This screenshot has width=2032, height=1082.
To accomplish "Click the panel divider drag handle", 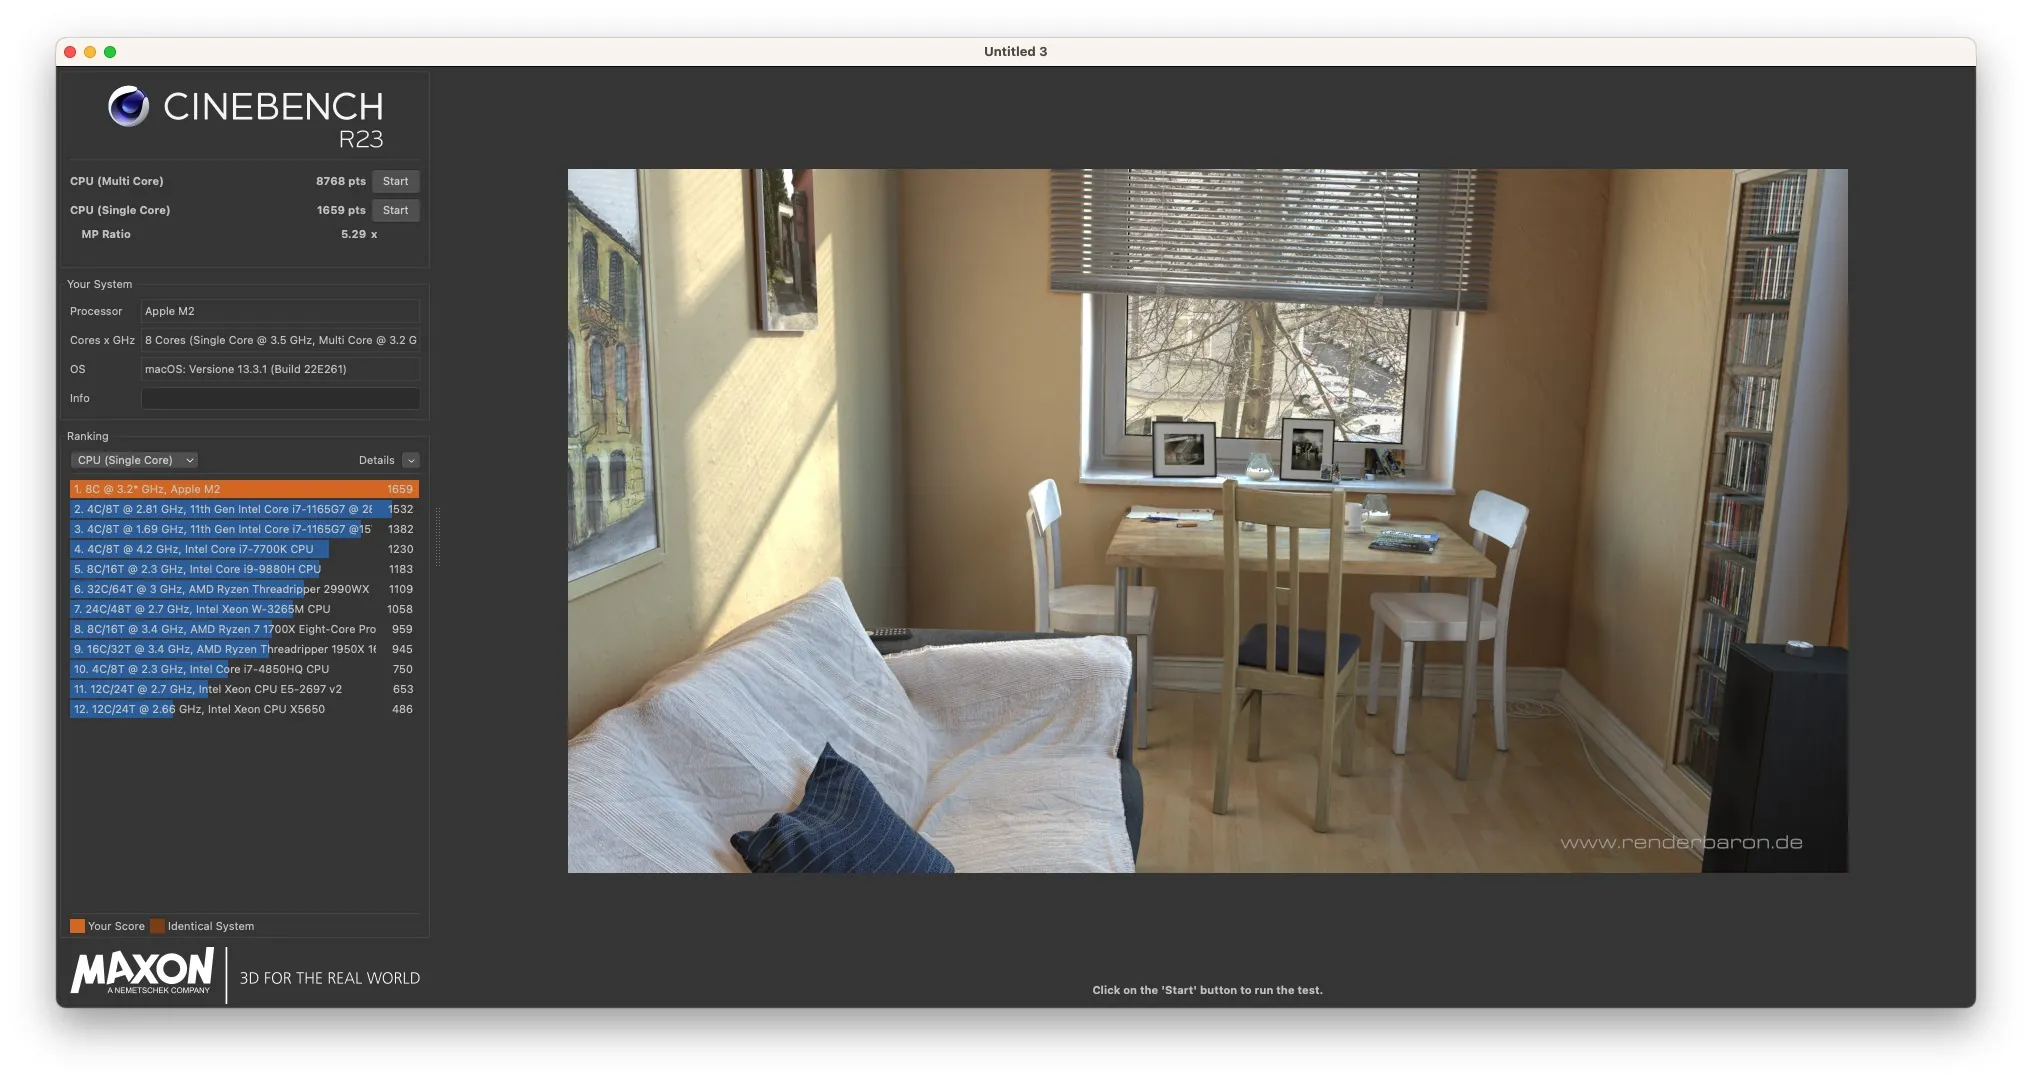I will coord(437,537).
